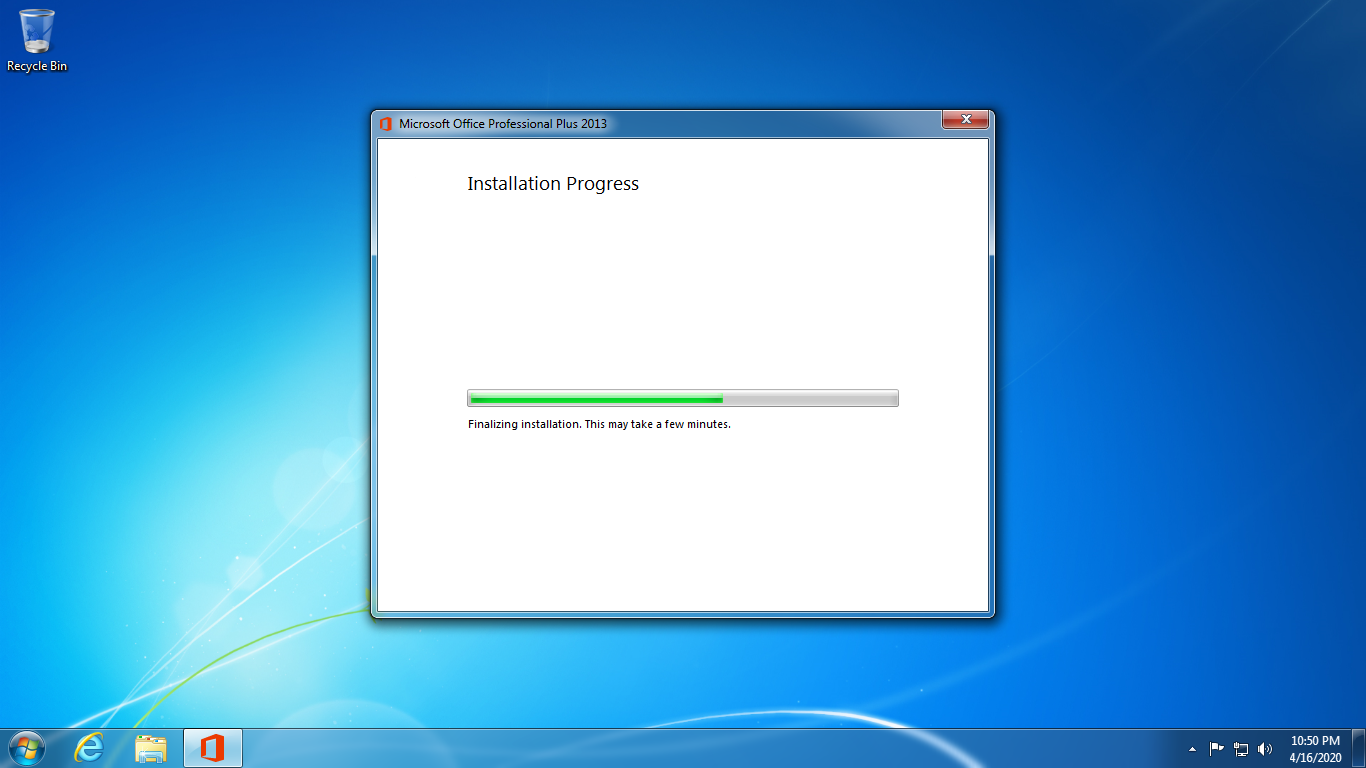Click the Microsoft Office Professional Plus 2013 title
This screenshot has width=1366, height=768.
pos(503,124)
